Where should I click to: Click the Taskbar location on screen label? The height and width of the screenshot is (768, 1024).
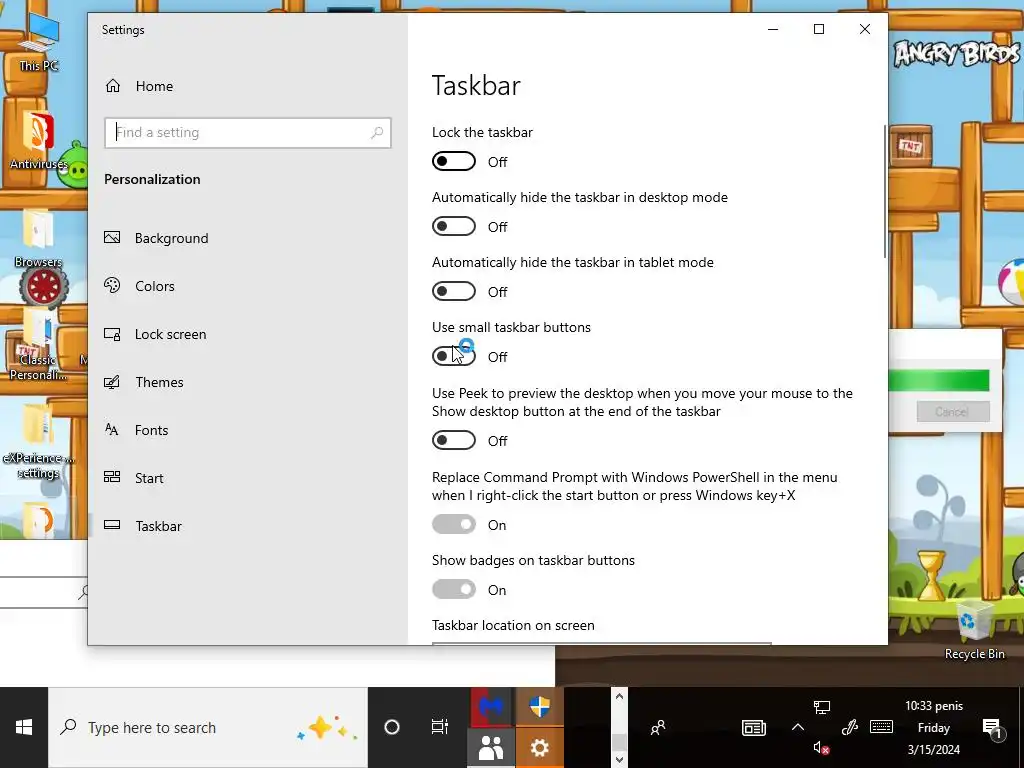coord(513,625)
